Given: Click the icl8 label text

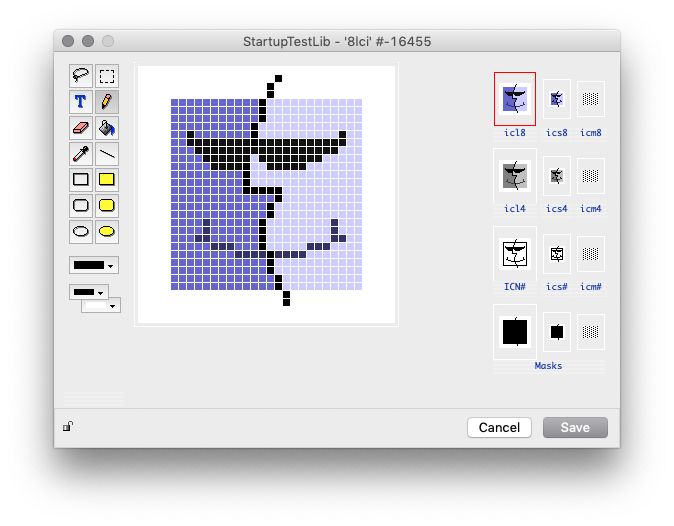Looking at the screenshot, I should pyautogui.click(x=515, y=133).
